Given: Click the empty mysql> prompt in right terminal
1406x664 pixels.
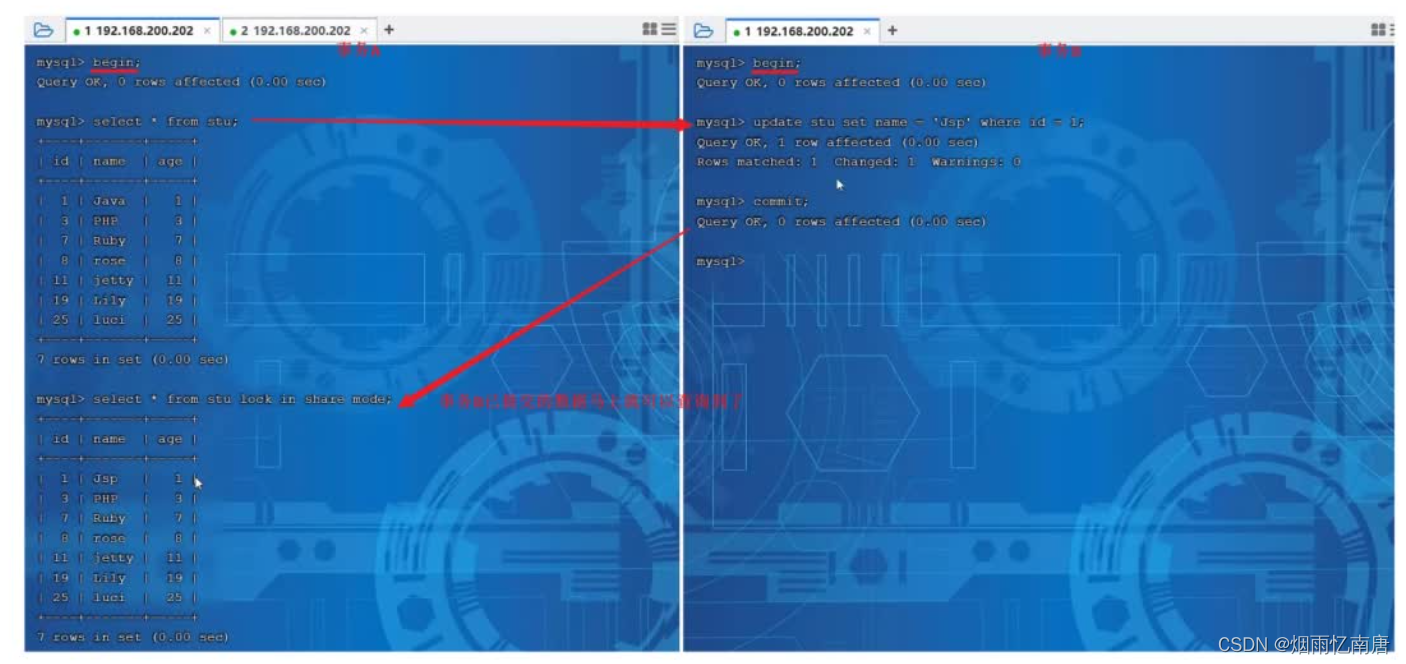Looking at the screenshot, I should pyautogui.click(x=721, y=261).
